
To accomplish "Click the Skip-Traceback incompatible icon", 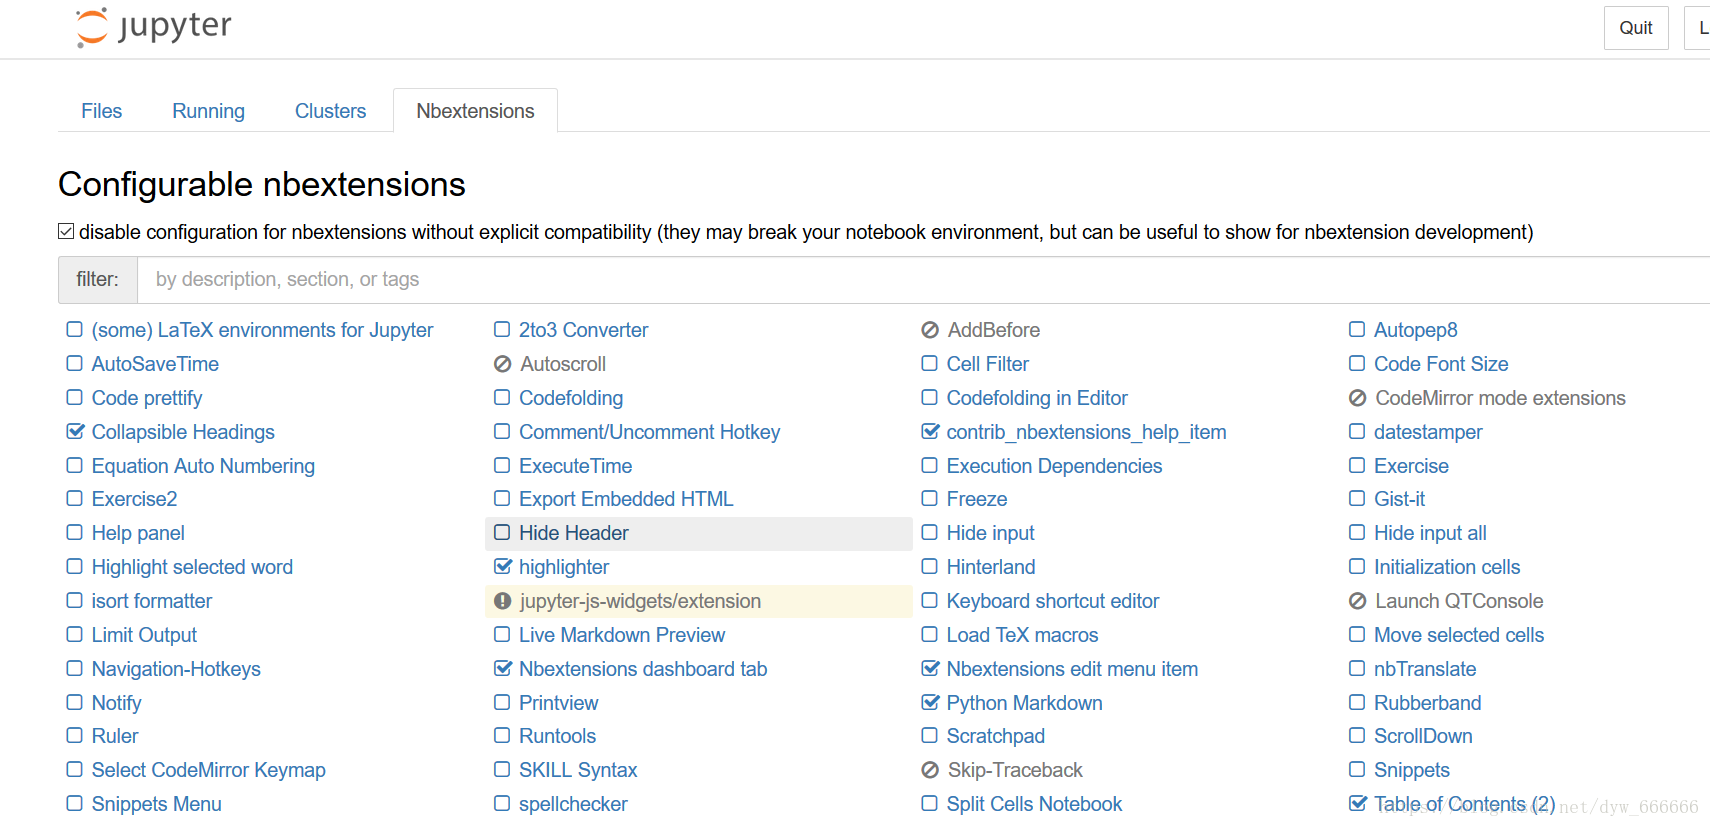I will [930, 770].
